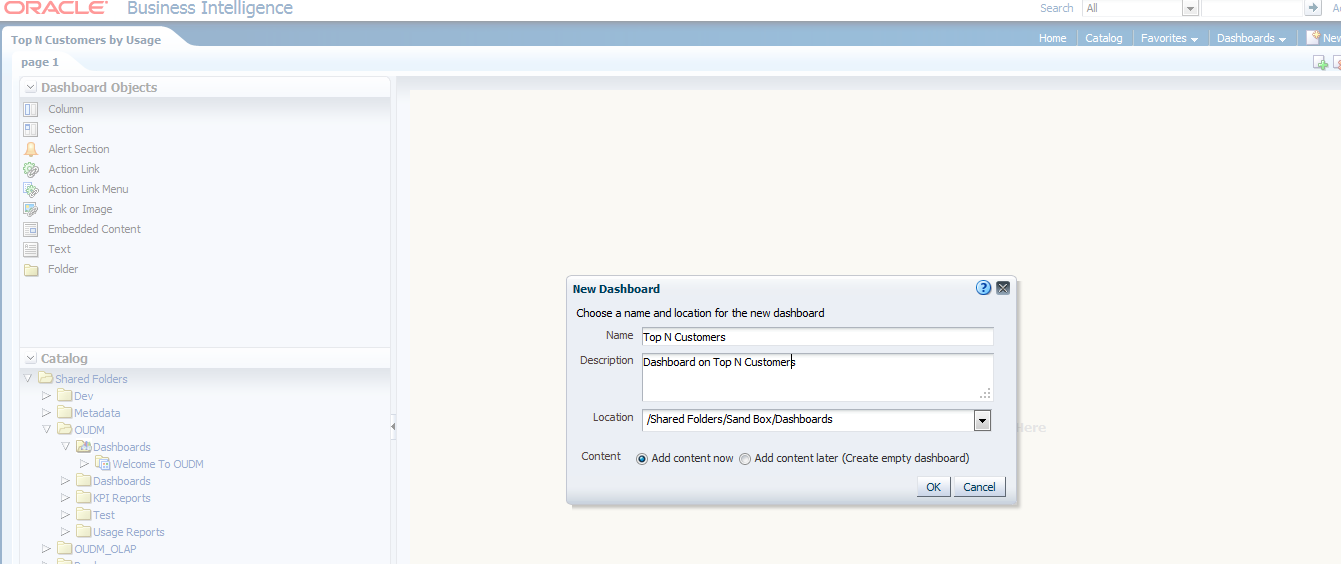
Task: Expand the Metadata folder node
Action: [47, 413]
